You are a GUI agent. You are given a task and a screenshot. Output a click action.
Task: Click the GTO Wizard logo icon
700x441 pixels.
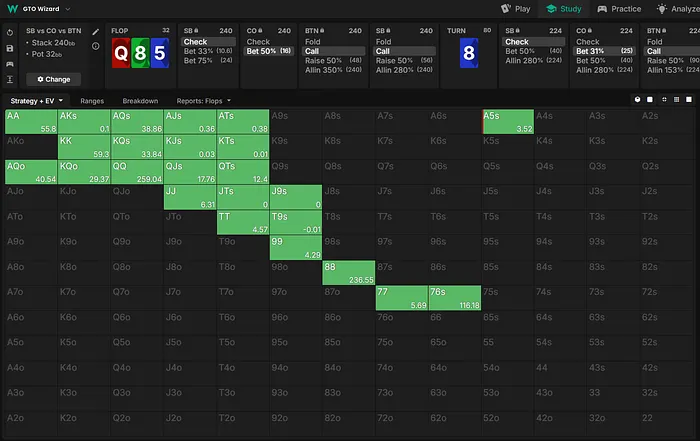[13, 9]
